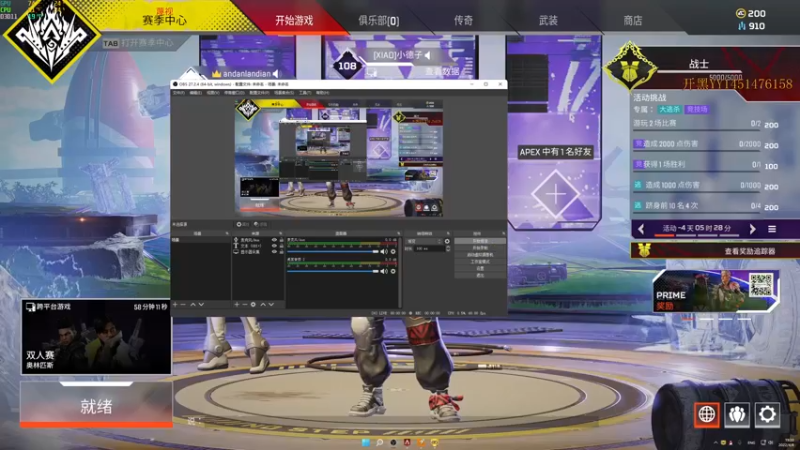Open 设置 in OBS controls

click(x=480, y=268)
